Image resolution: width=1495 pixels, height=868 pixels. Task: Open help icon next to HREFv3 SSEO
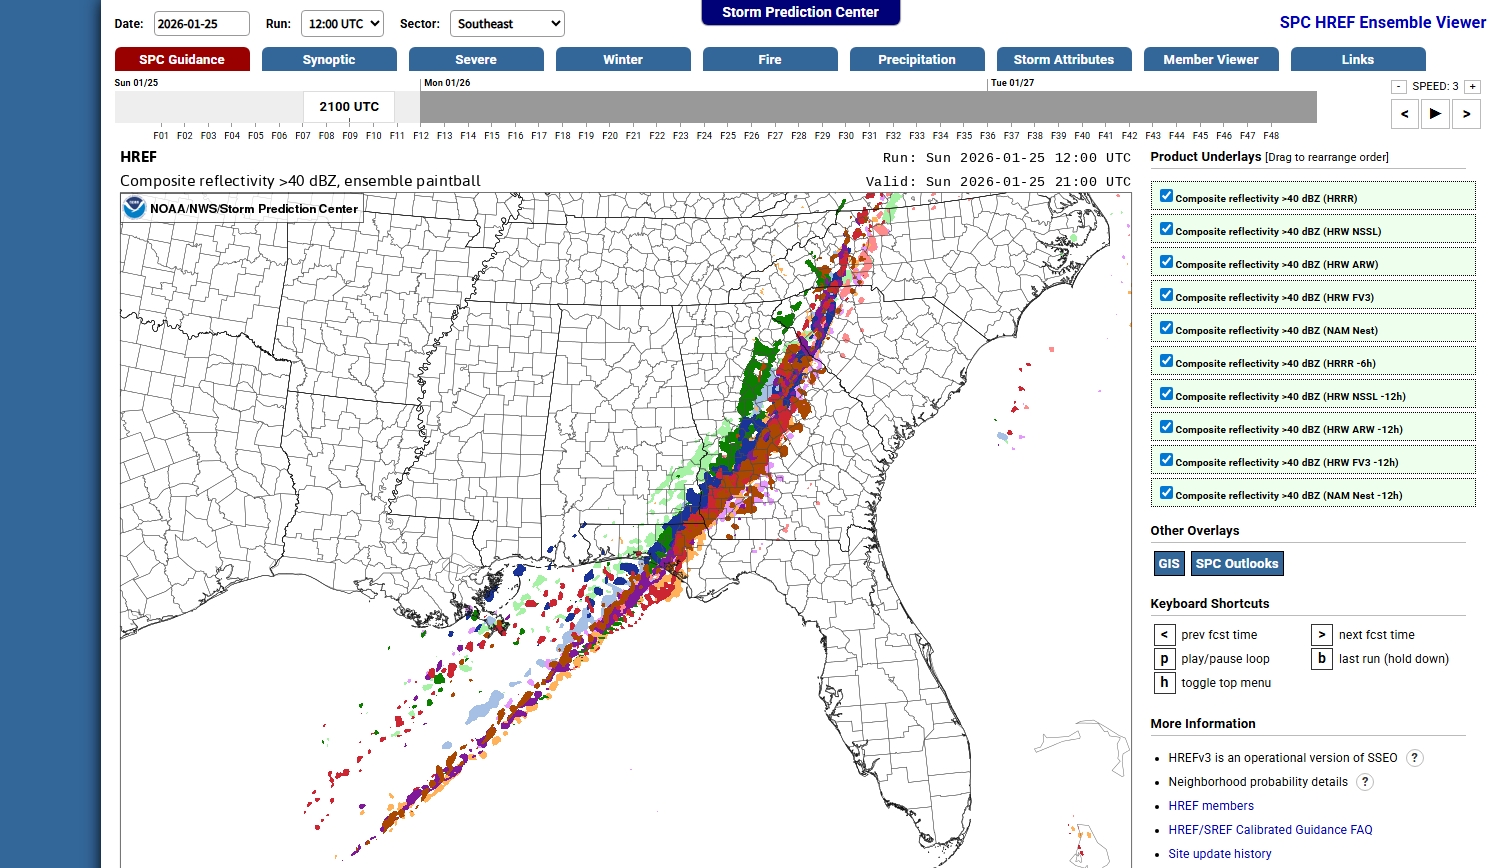pos(1414,758)
